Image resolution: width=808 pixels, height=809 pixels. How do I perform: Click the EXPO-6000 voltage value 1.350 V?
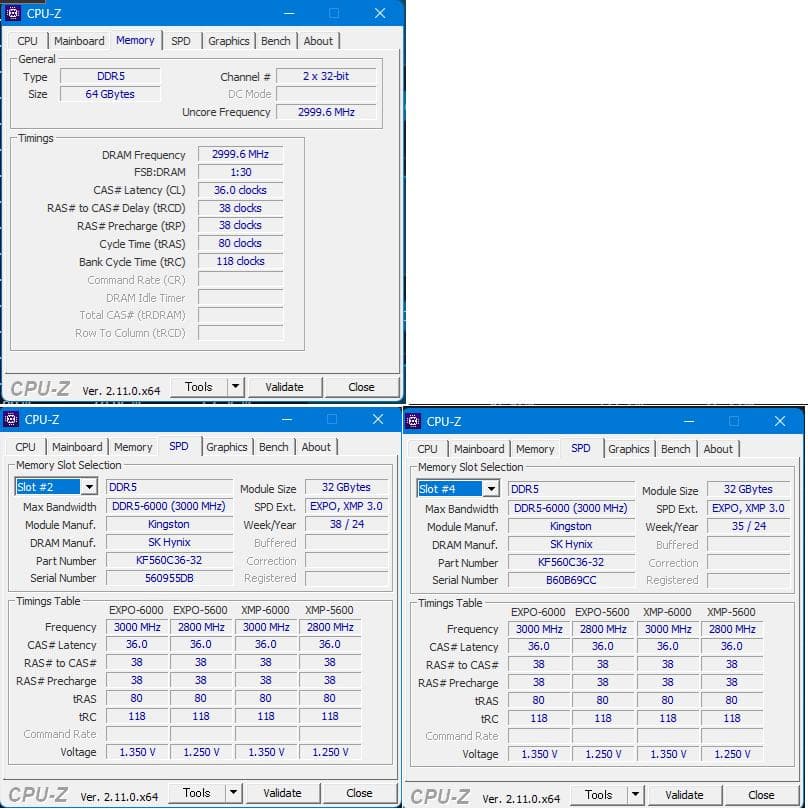[x=137, y=751]
